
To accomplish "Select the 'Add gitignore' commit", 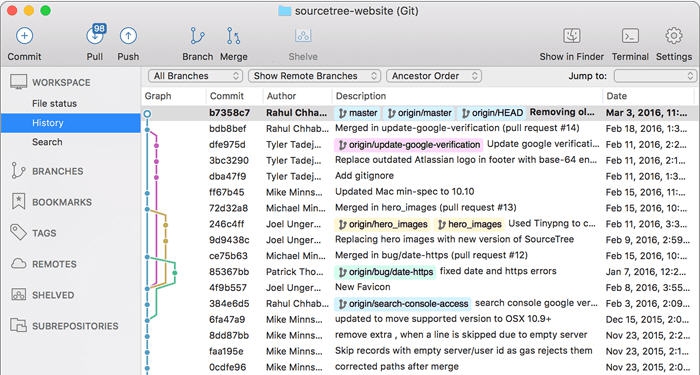I will click(421, 176).
